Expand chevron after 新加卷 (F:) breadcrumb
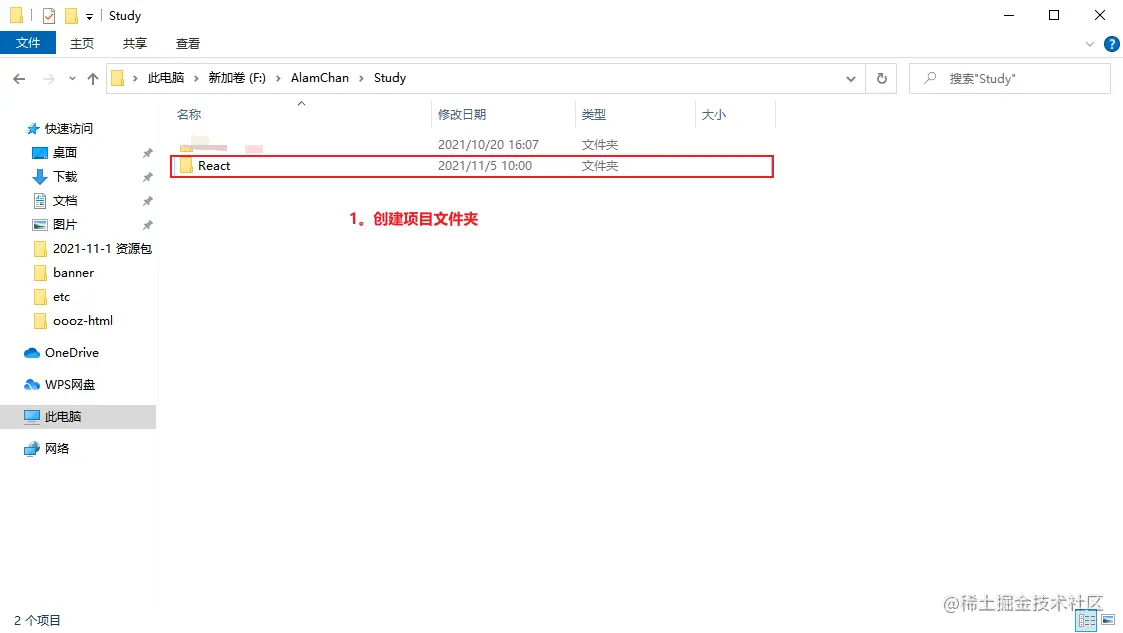This screenshot has width=1123, height=633. tap(278, 79)
